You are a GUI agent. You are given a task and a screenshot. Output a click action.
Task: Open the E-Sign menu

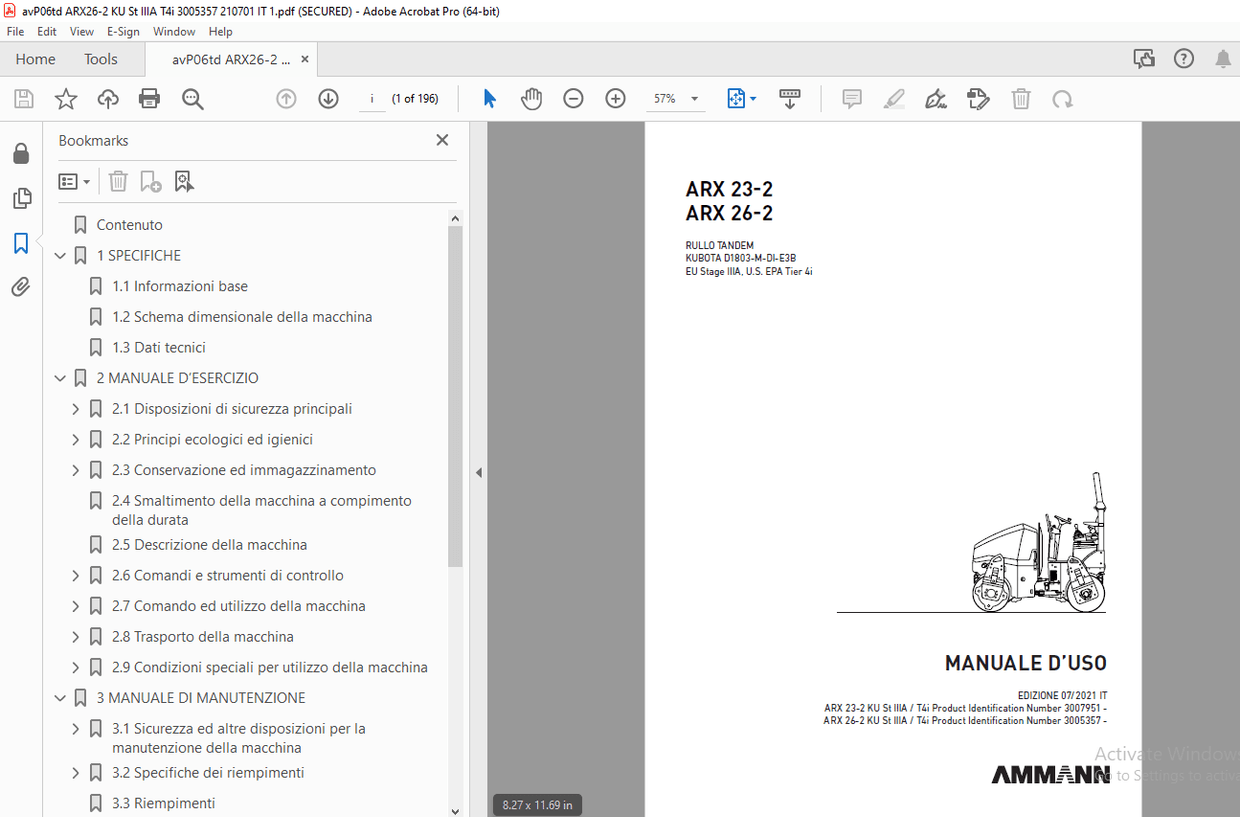[123, 31]
